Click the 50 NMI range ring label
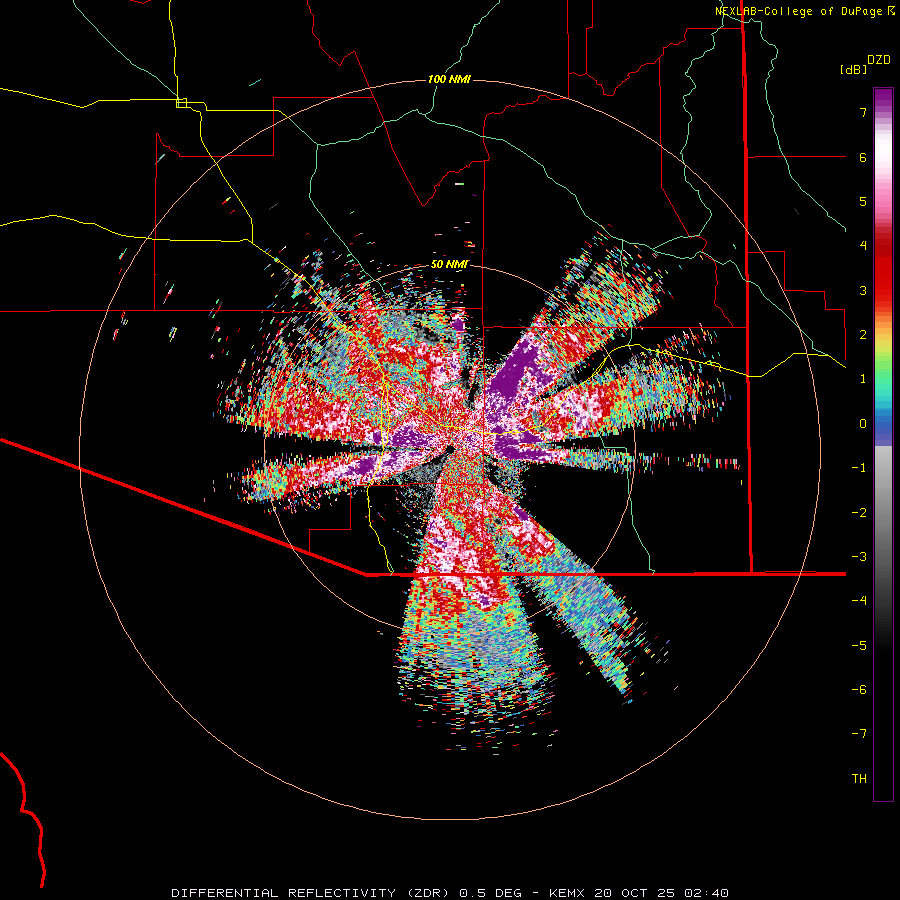Image resolution: width=900 pixels, height=900 pixels. 449,264
